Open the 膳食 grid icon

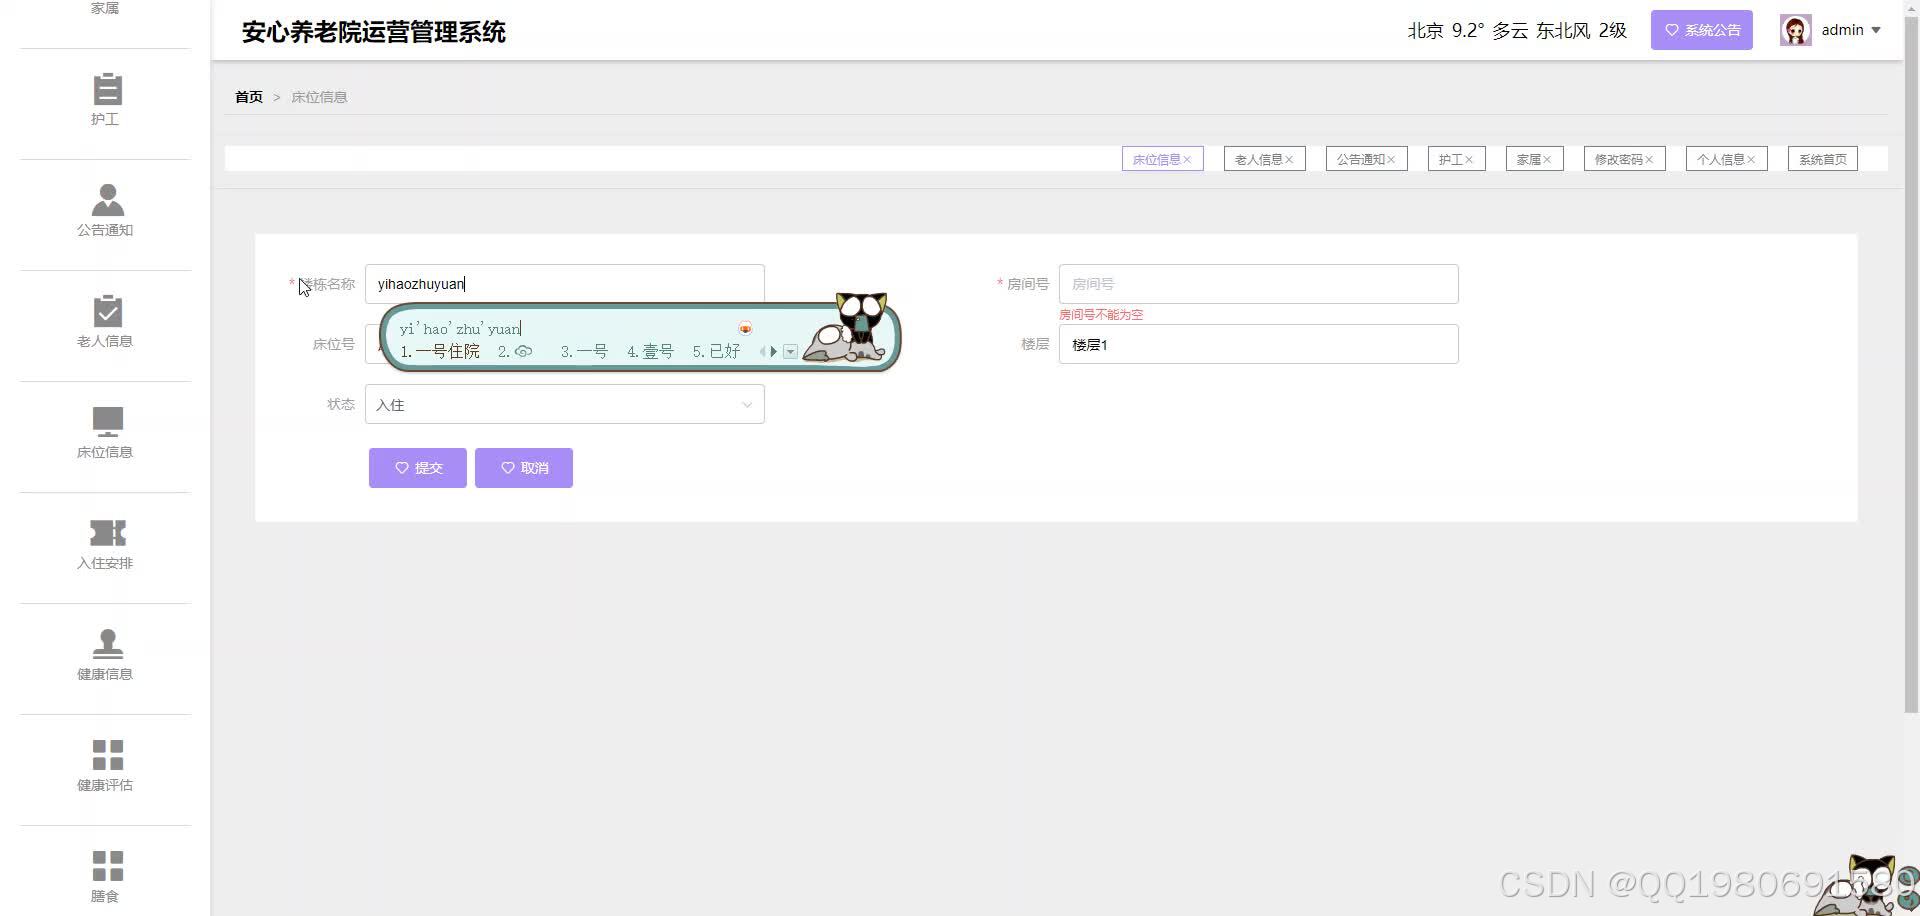[x=106, y=866]
